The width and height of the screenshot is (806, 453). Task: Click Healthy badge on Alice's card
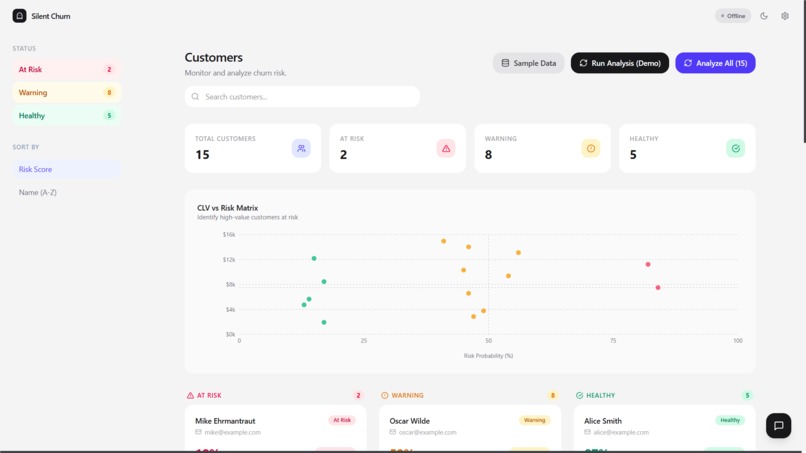pyautogui.click(x=730, y=420)
